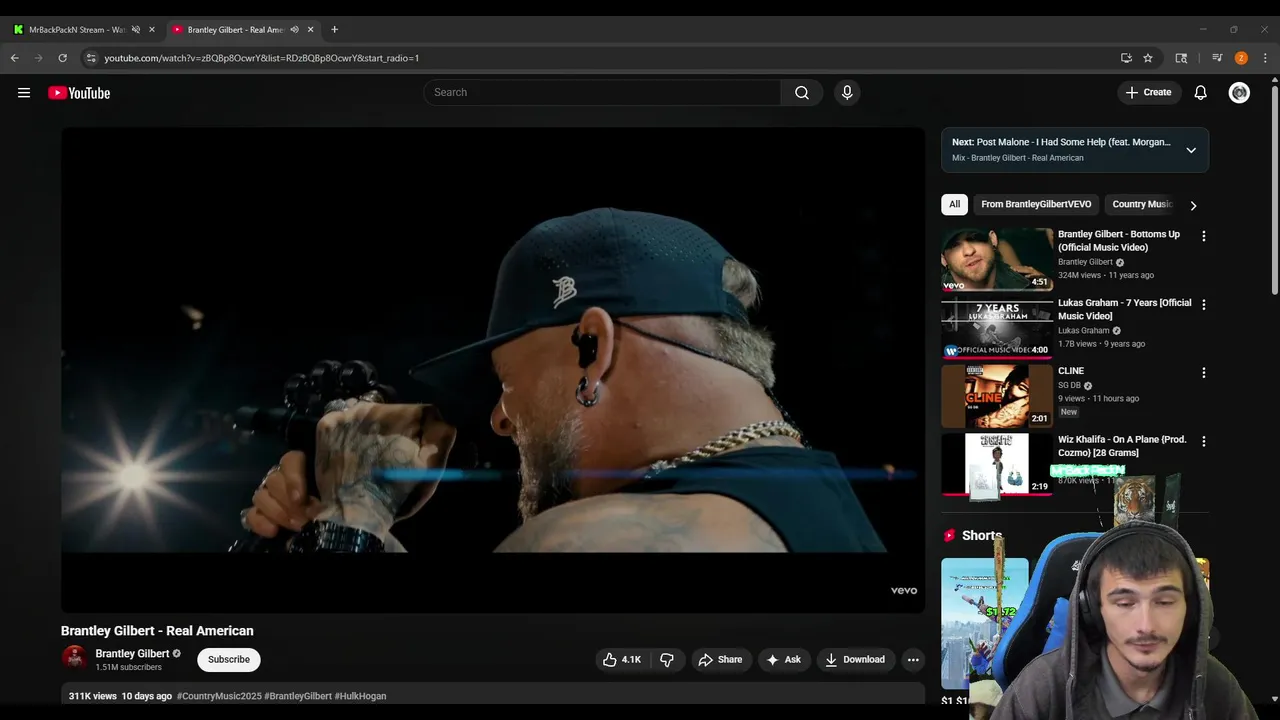Click the Ask button
This screenshot has width=1280, height=720.
click(783, 659)
